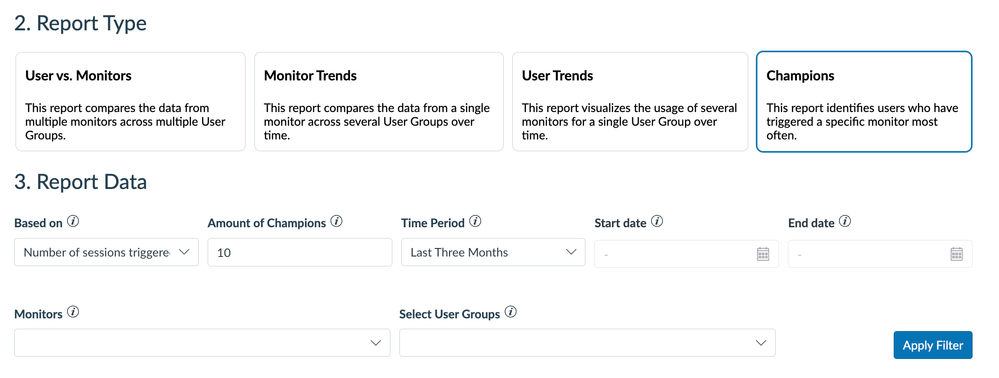
Task: Open the Start date calendar icon
Action: coord(763,254)
